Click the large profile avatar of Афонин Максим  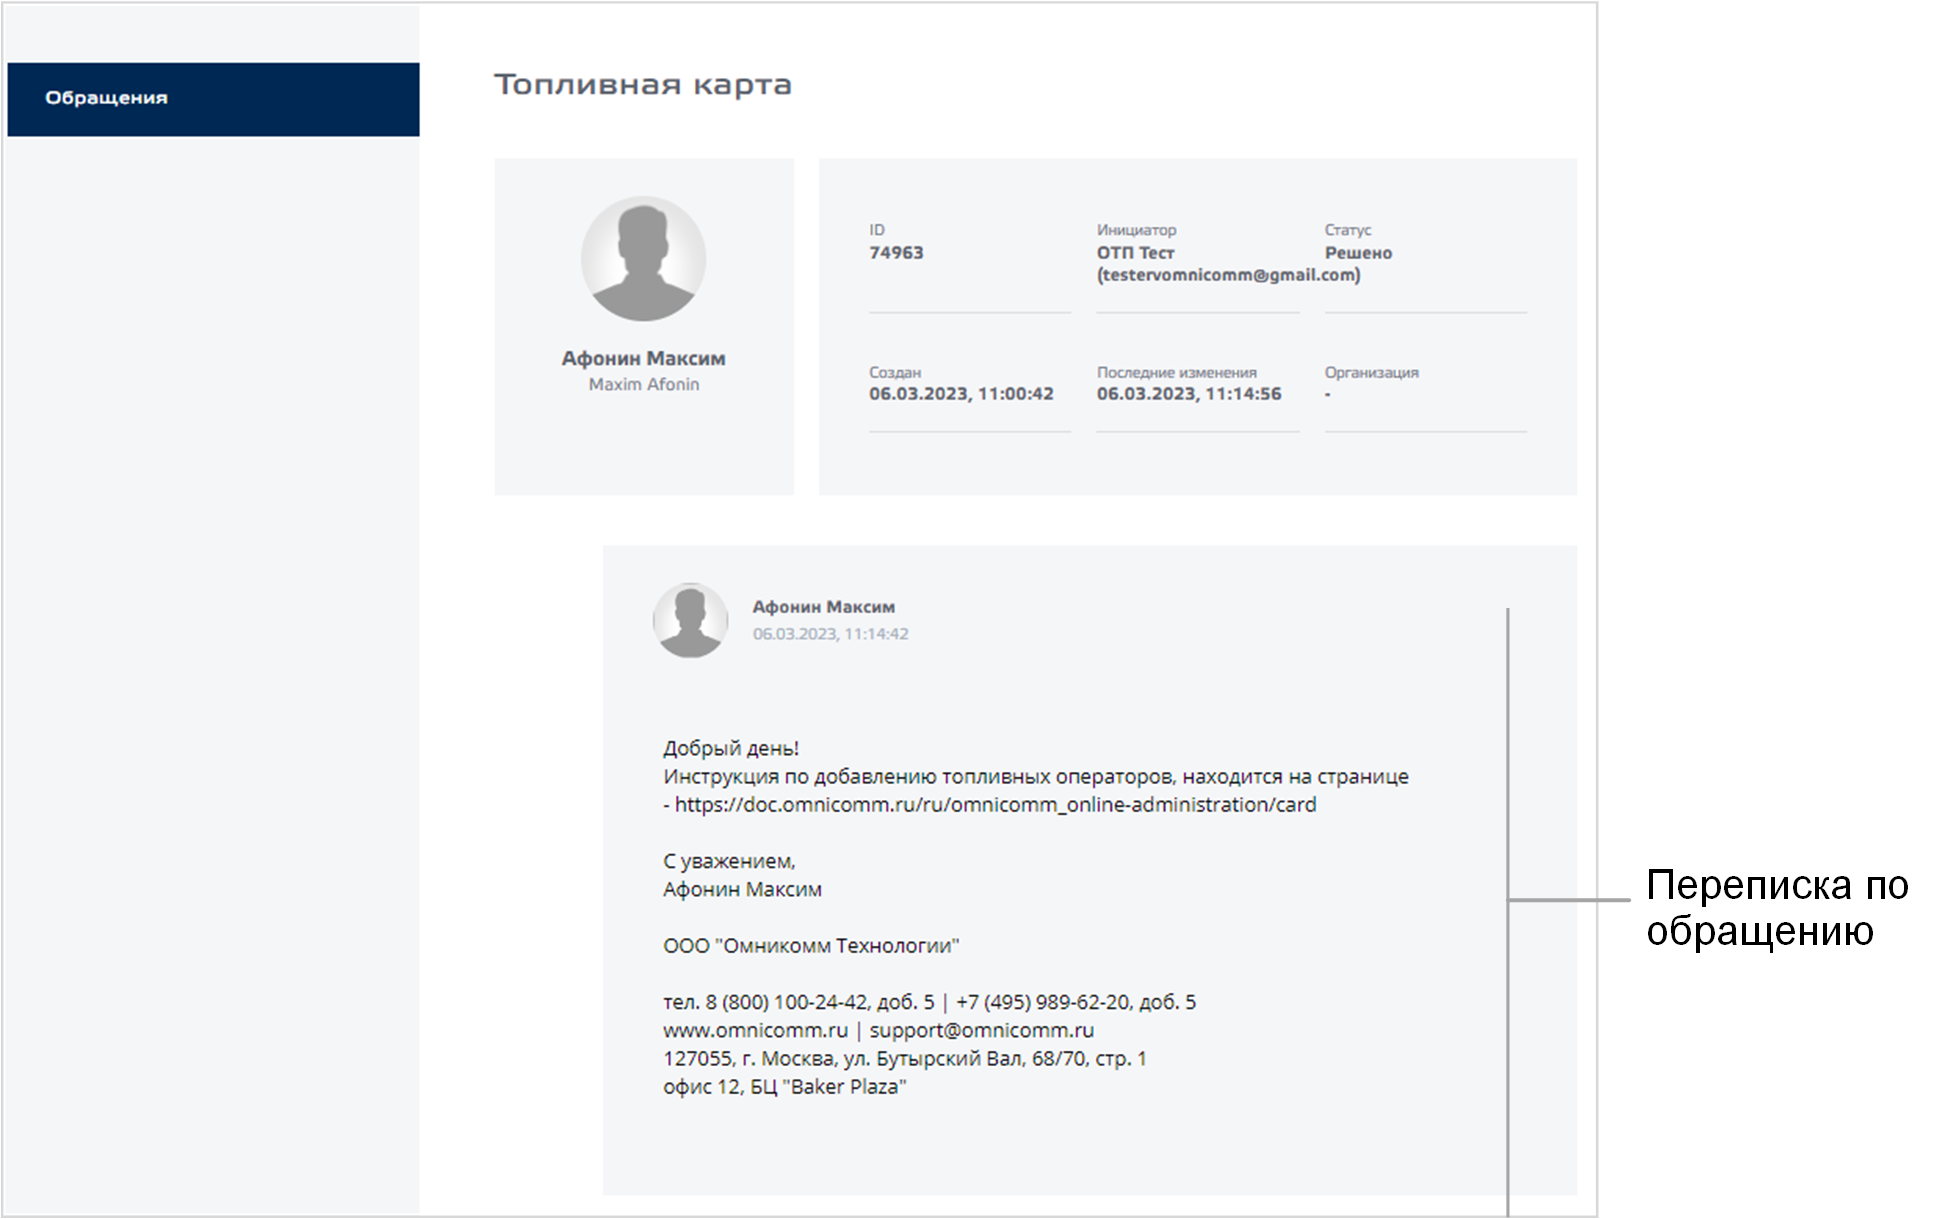pos(643,258)
